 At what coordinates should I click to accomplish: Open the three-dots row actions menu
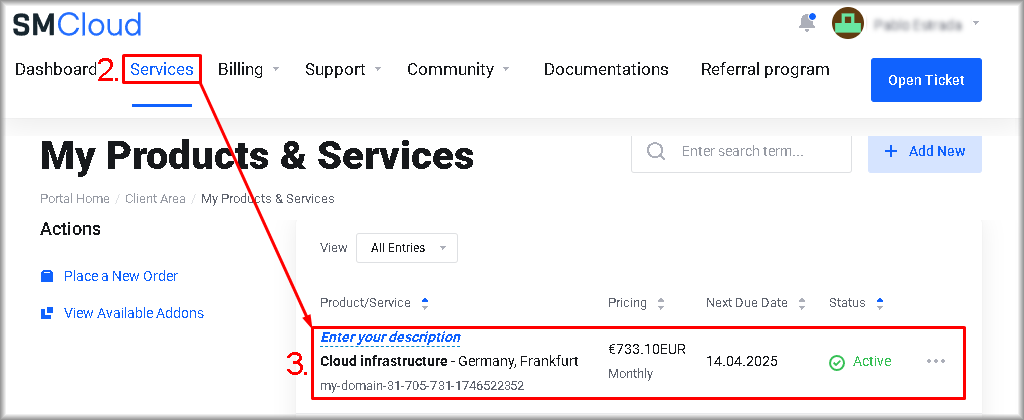coord(936,361)
